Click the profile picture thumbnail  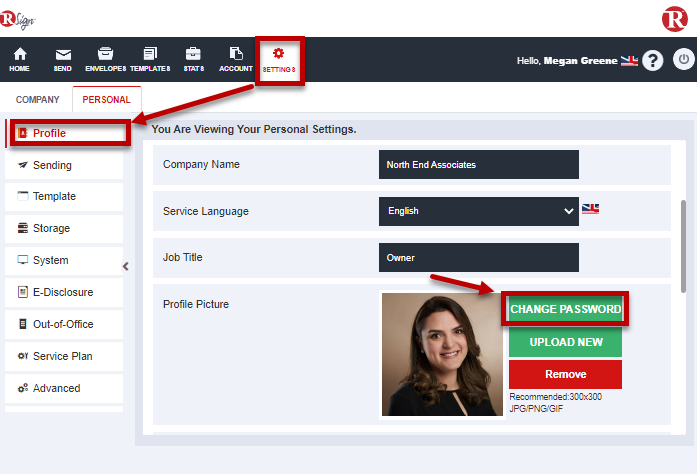pos(442,354)
